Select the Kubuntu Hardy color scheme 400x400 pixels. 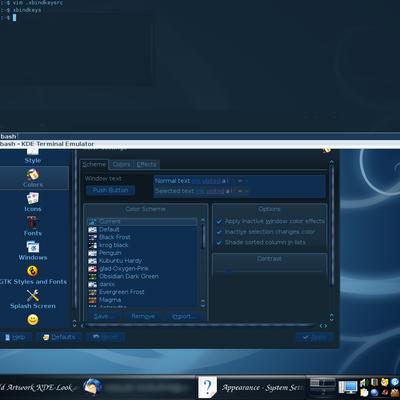pos(142,261)
